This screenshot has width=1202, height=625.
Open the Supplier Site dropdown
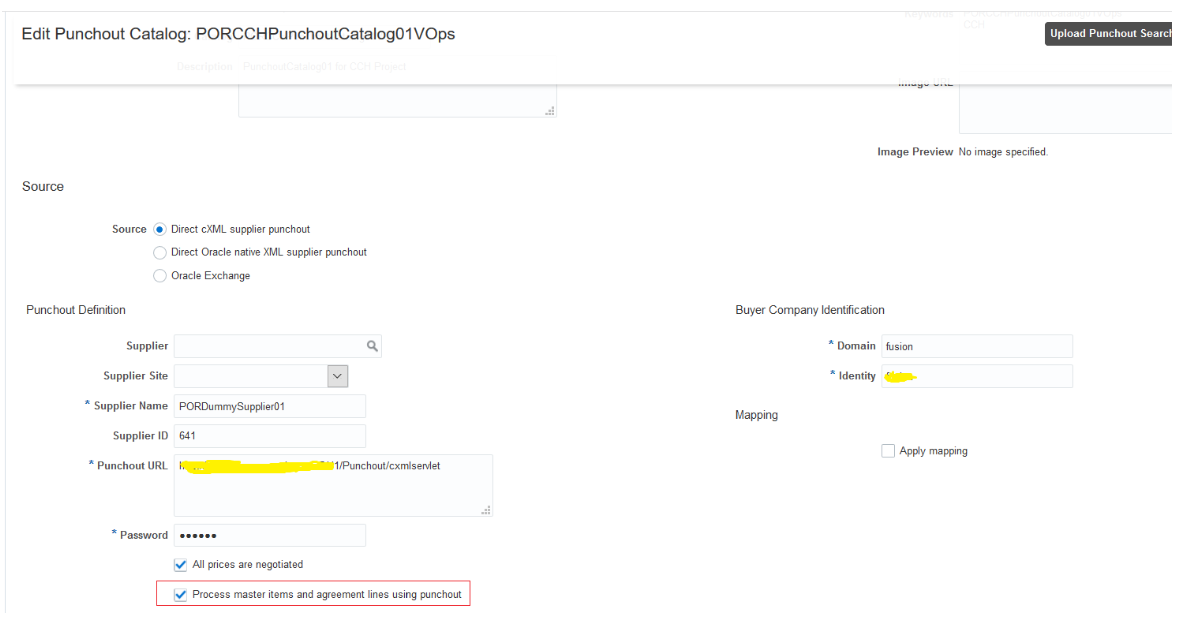click(x=338, y=376)
